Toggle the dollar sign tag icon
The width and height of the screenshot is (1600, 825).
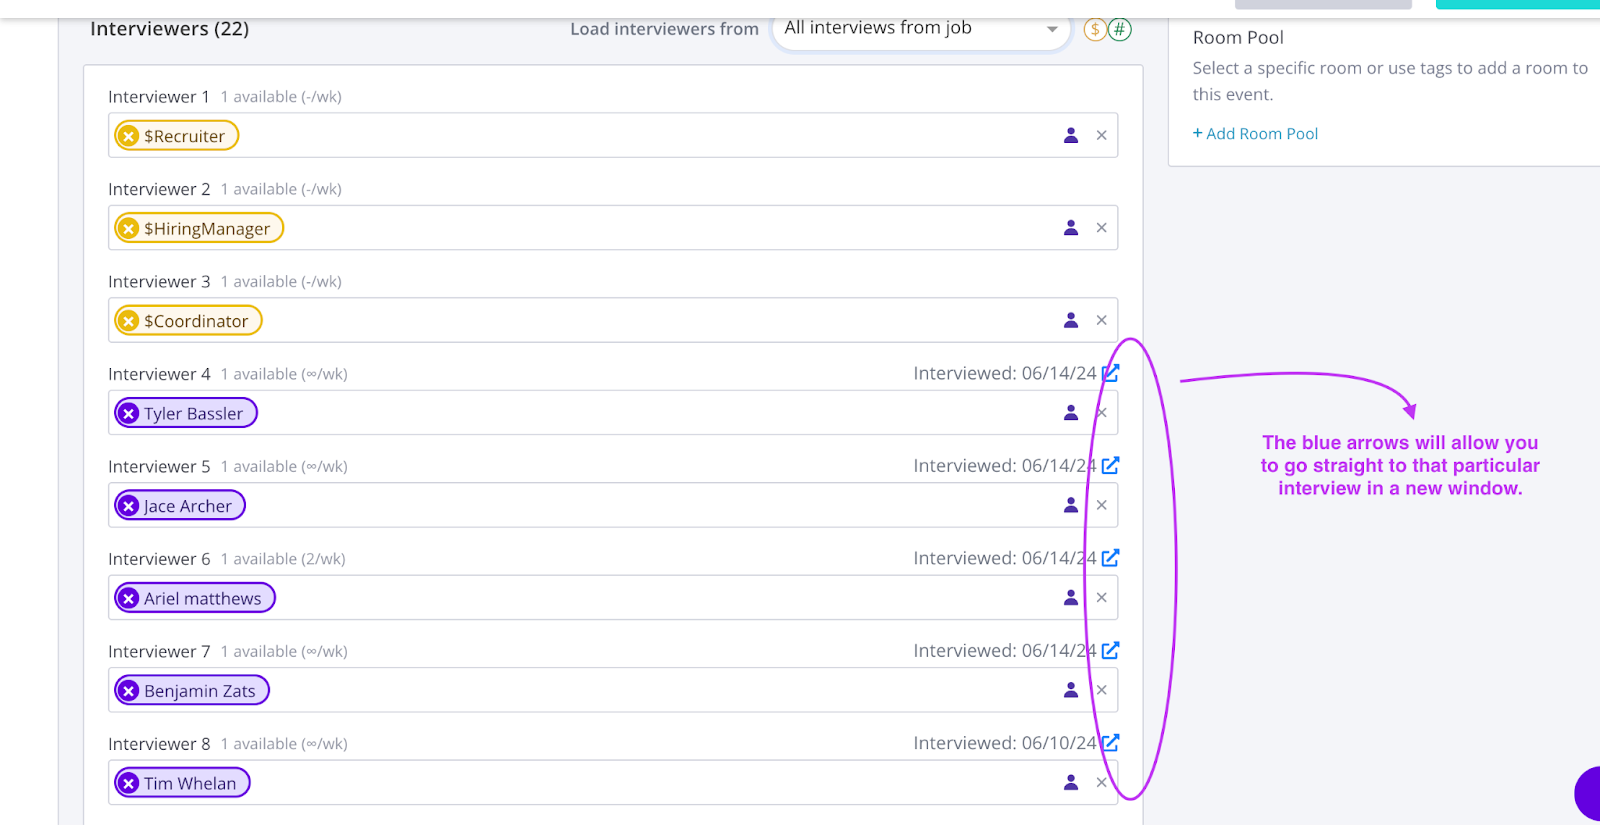1095,29
